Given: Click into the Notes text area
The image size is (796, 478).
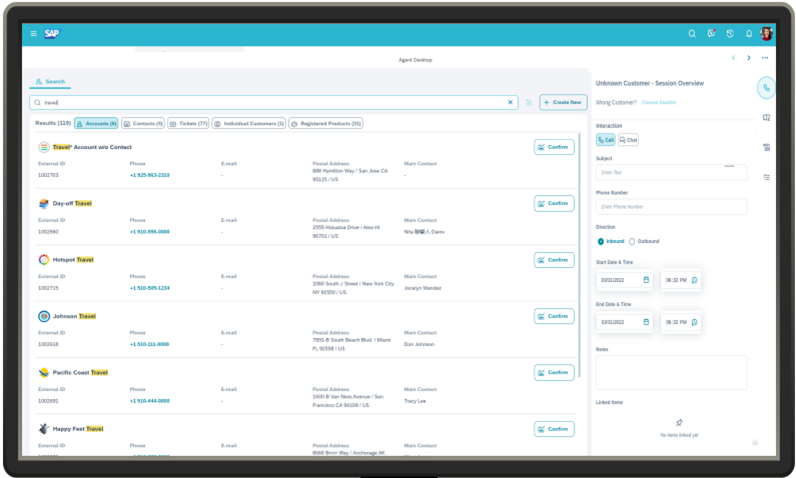Looking at the screenshot, I should click(671, 372).
